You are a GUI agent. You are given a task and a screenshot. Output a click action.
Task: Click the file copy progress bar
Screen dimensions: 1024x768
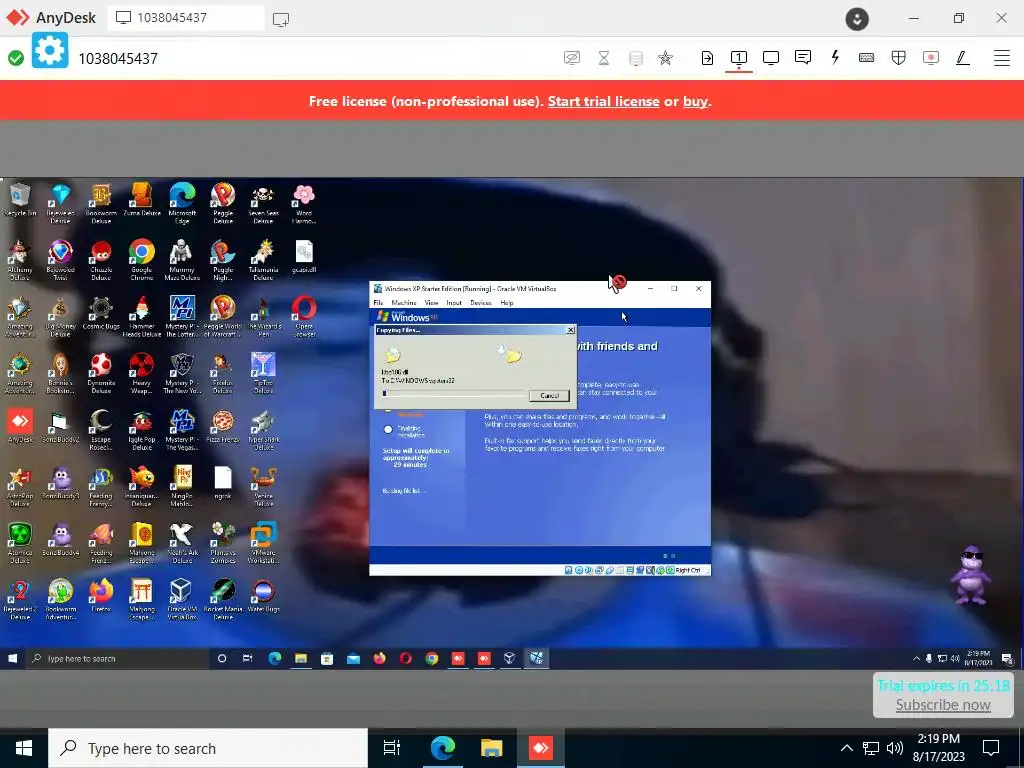click(x=453, y=393)
